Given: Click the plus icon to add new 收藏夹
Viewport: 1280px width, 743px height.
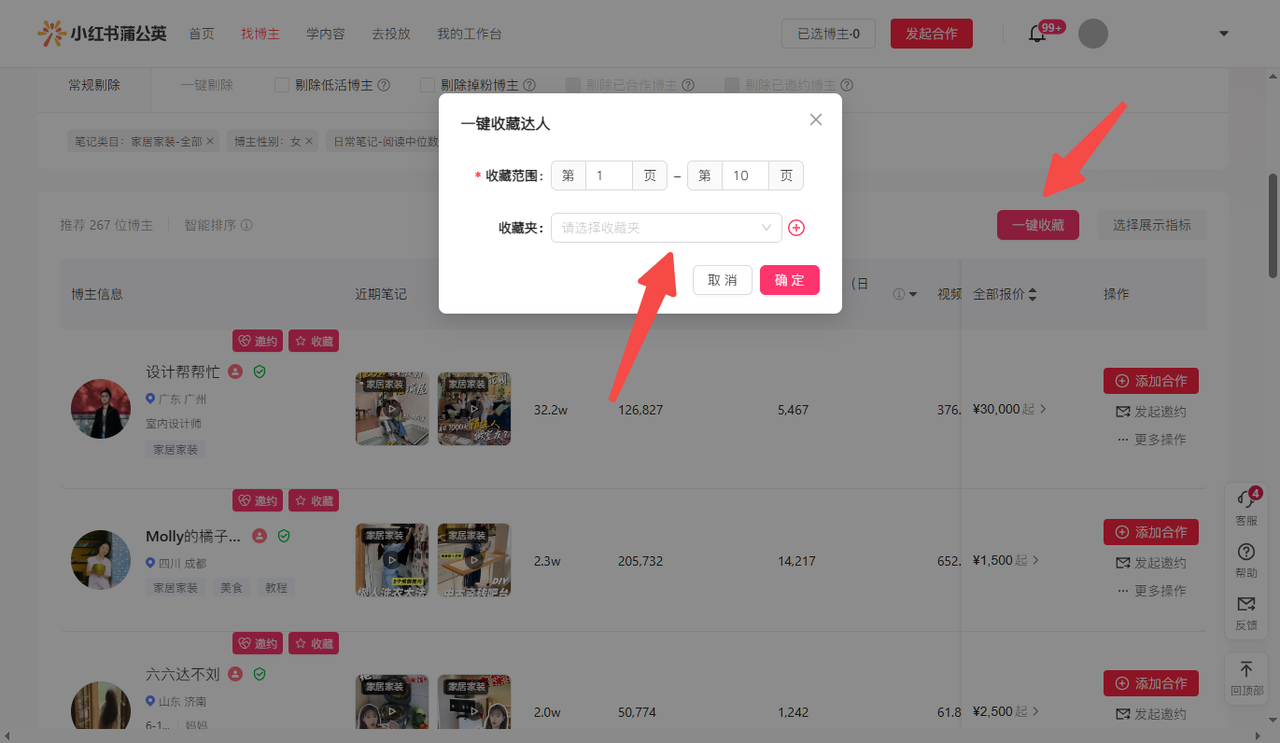Looking at the screenshot, I should click(x=796, y=228).
